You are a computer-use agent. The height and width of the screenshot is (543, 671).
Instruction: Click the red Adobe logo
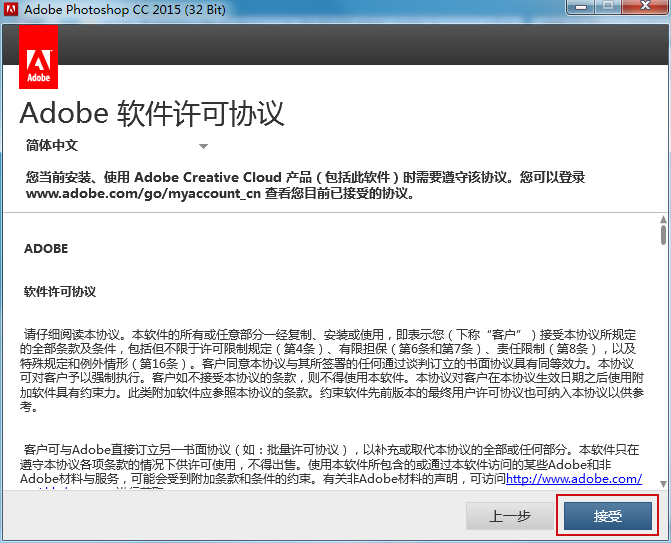coord(39,55)
